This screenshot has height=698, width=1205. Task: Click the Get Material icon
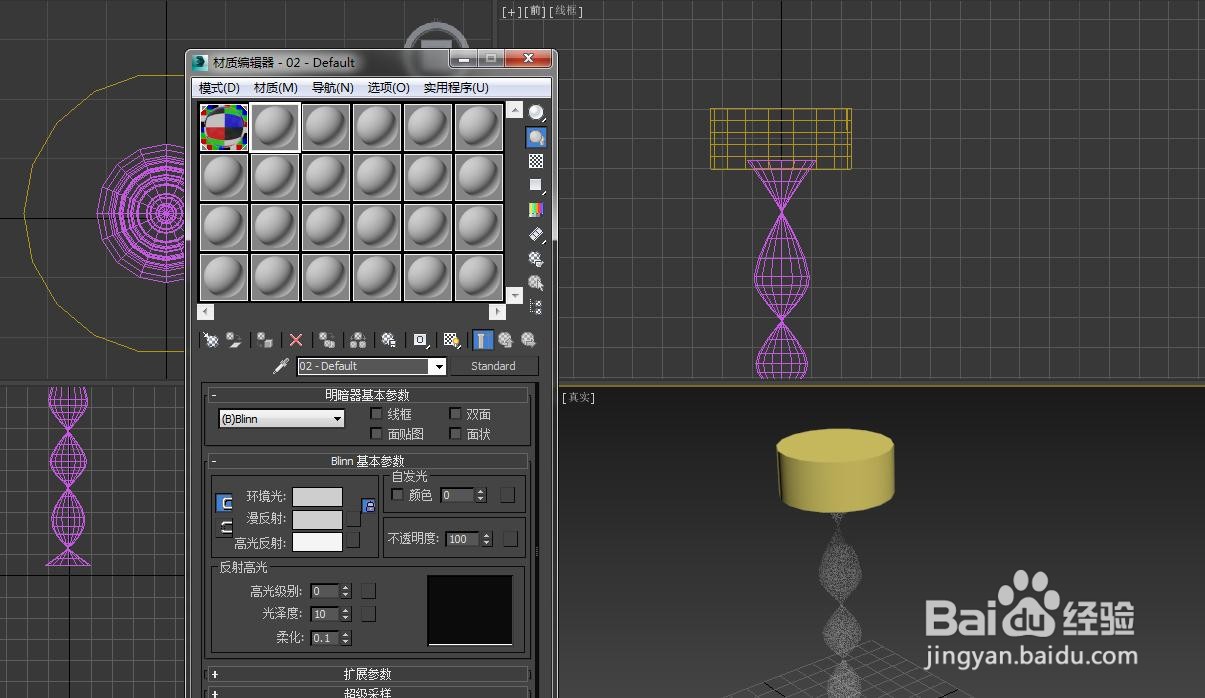(x=211, y=340)
